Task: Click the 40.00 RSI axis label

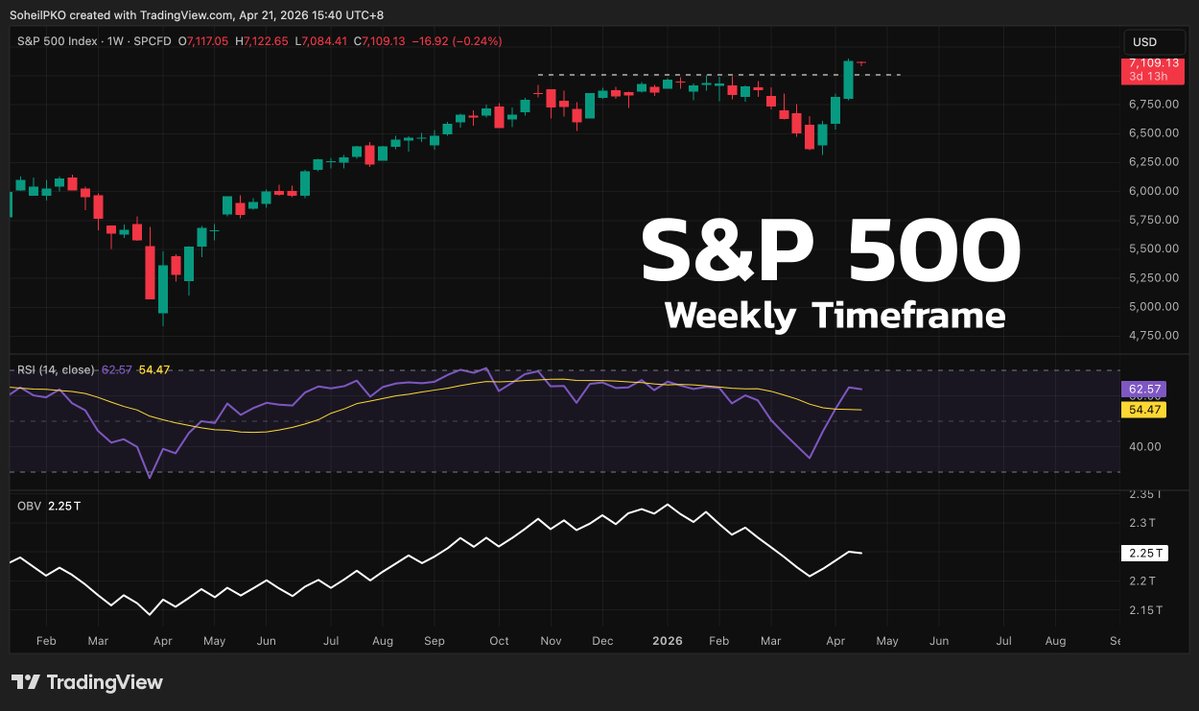Action: click(x=1145, y=446)
